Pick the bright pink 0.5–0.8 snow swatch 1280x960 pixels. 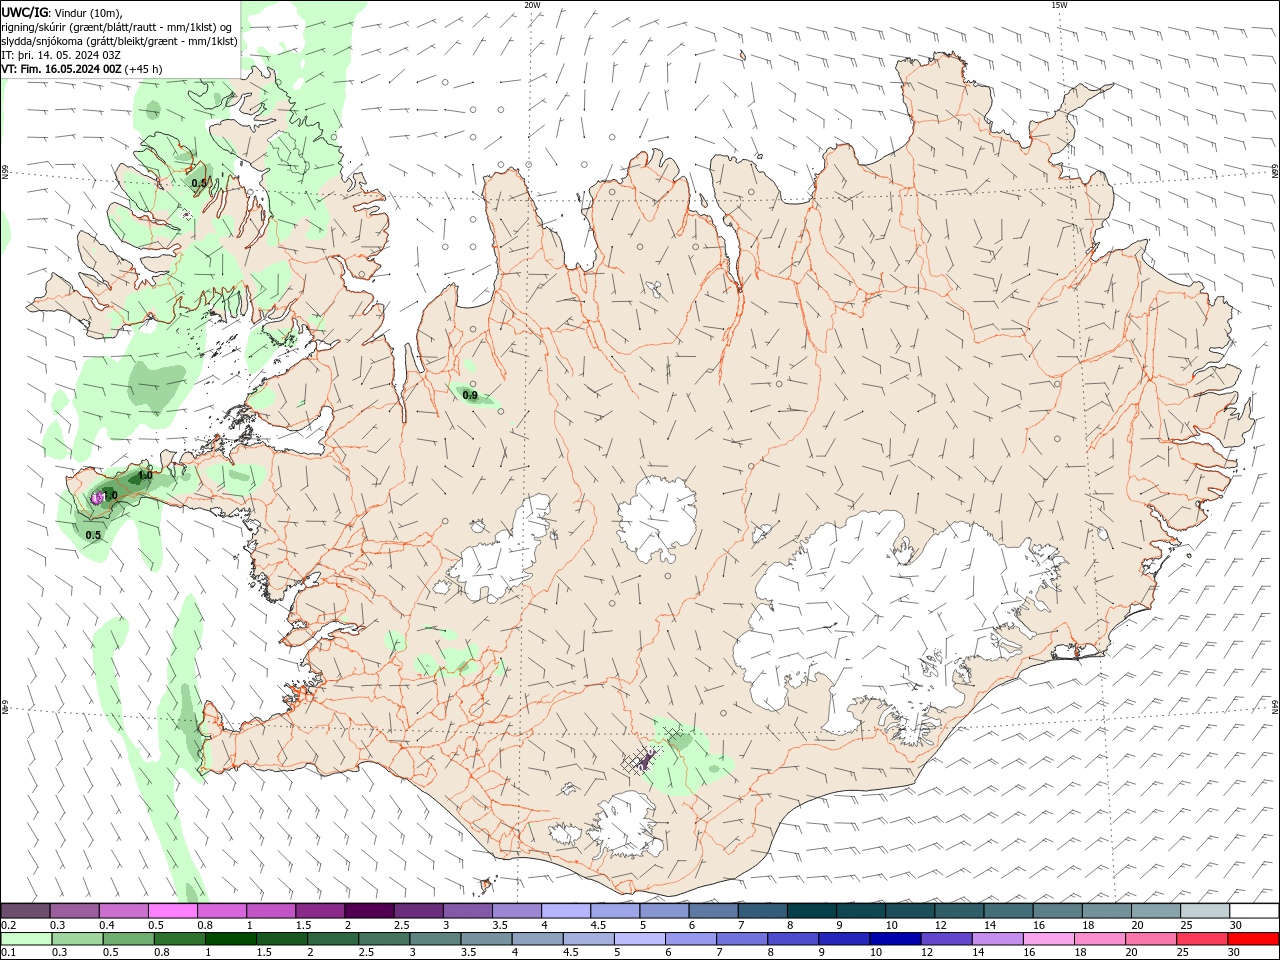click(x=173, y=911)
